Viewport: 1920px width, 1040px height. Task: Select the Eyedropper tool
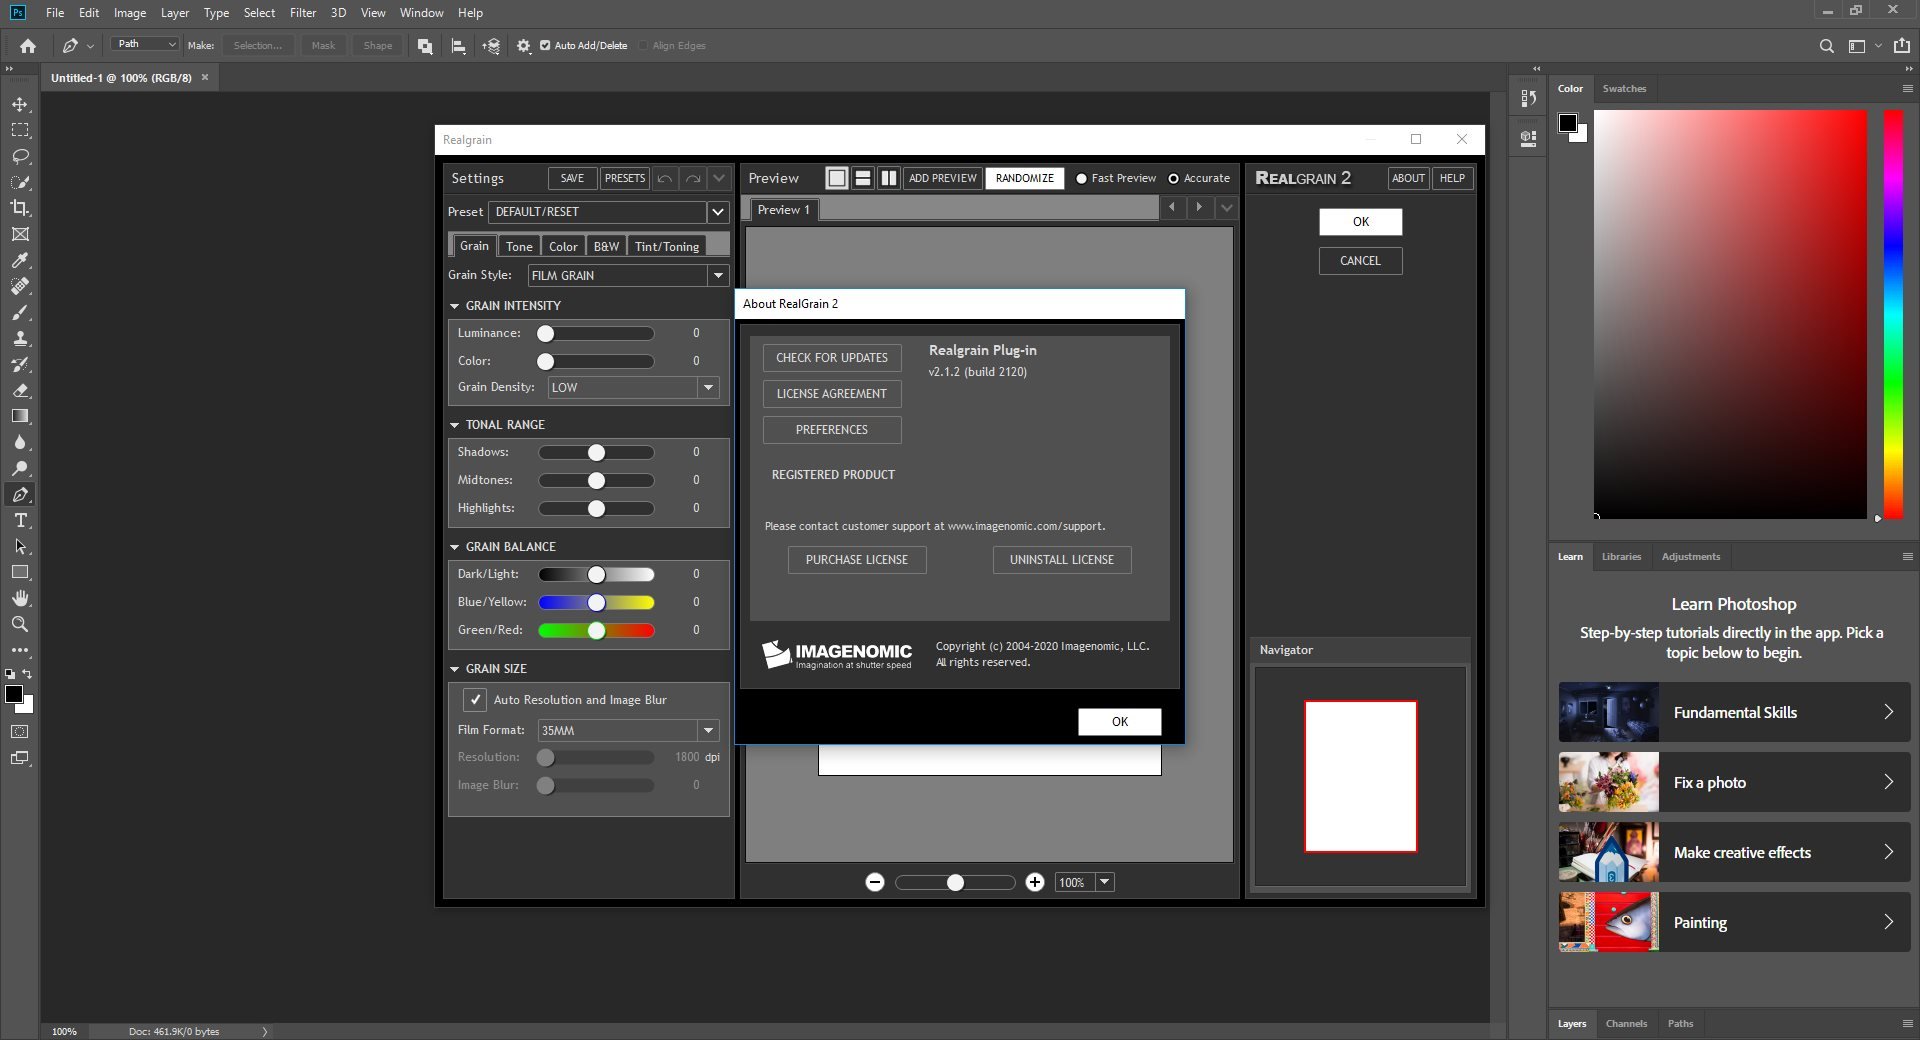(20, 260)
